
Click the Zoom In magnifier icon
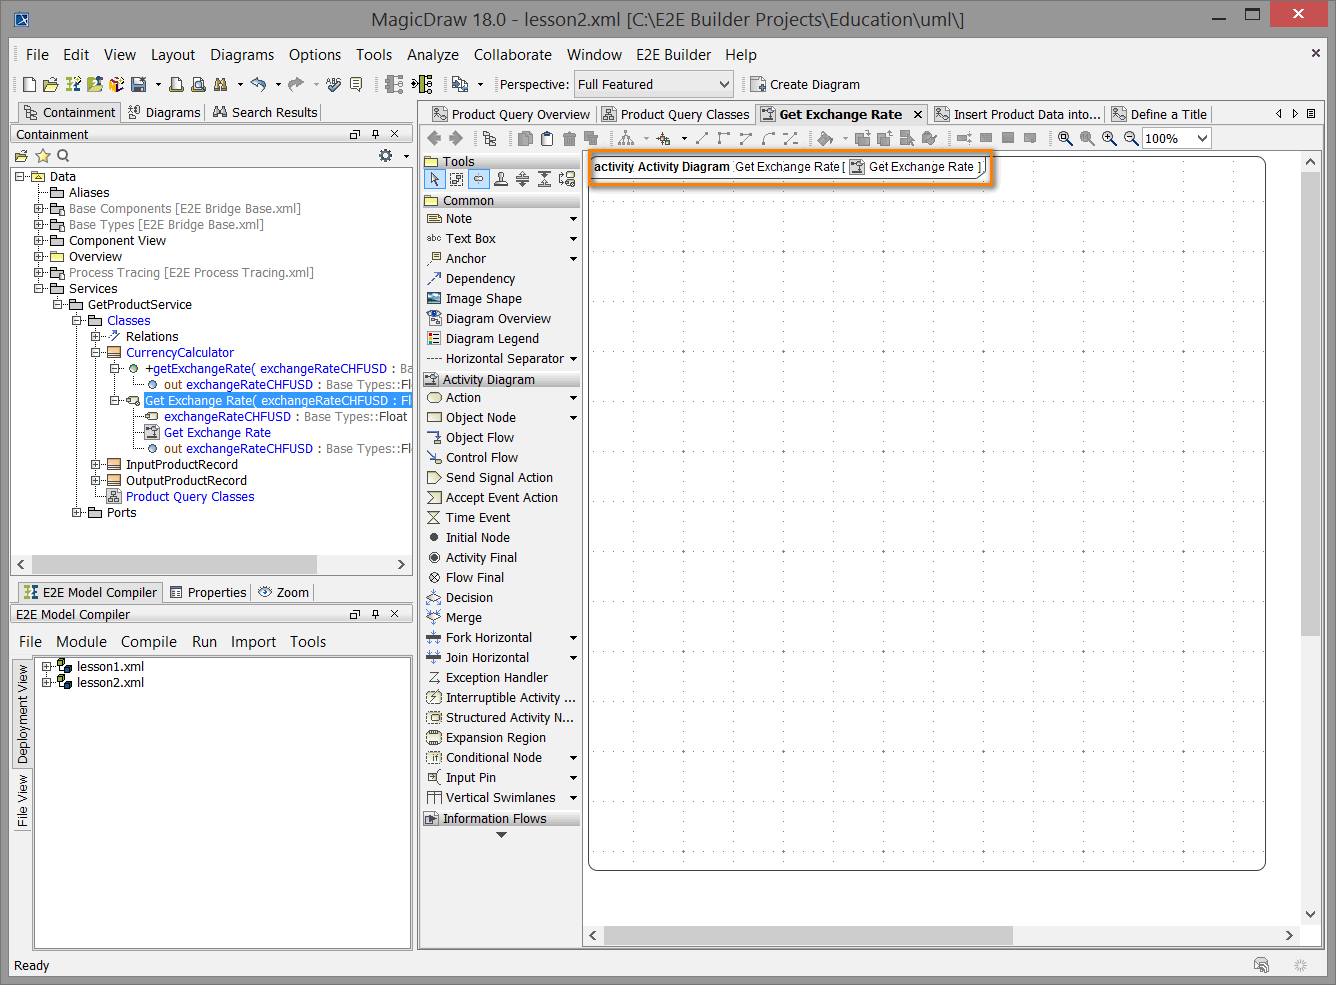tap(1109, 139)
